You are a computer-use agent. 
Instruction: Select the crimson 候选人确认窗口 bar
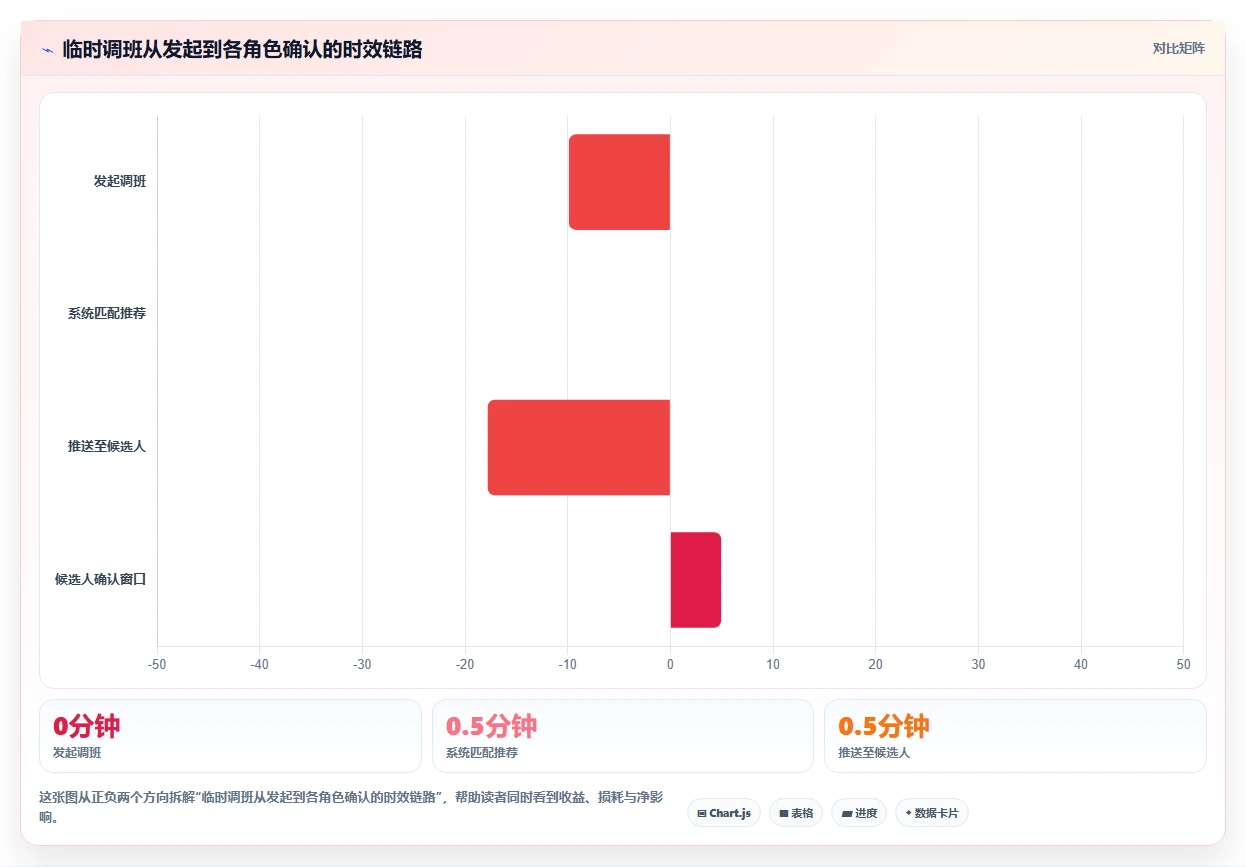tap(696, 580)
